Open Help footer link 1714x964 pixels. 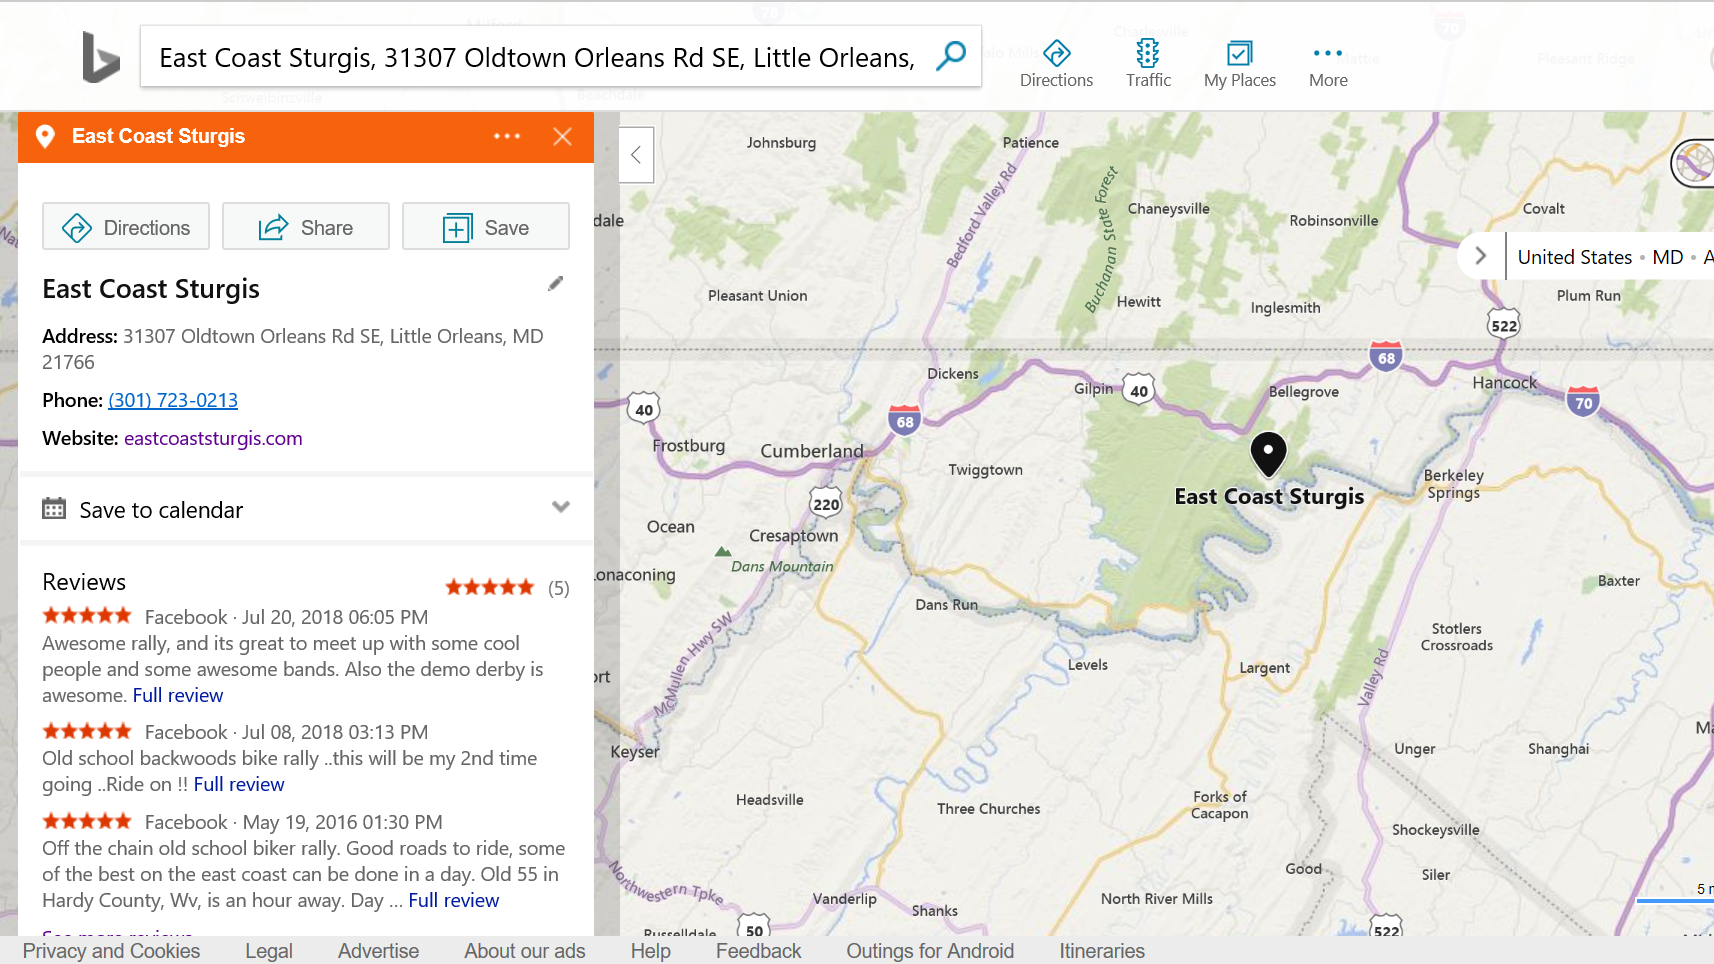click(650, 951)
